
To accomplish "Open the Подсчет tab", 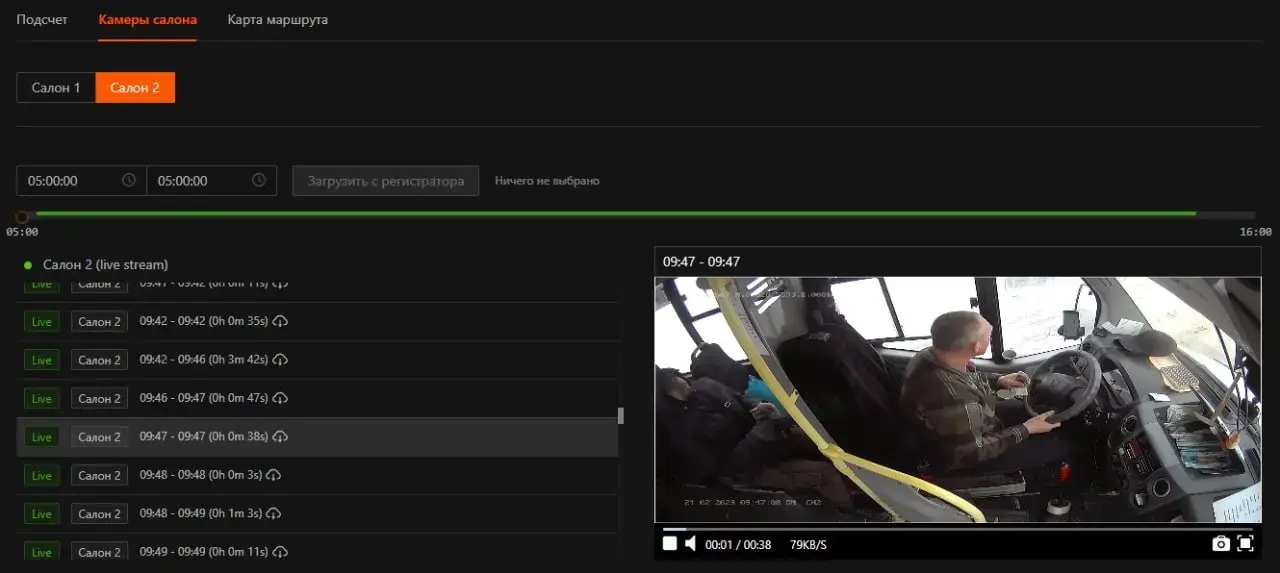I will [x=42, y=19].
